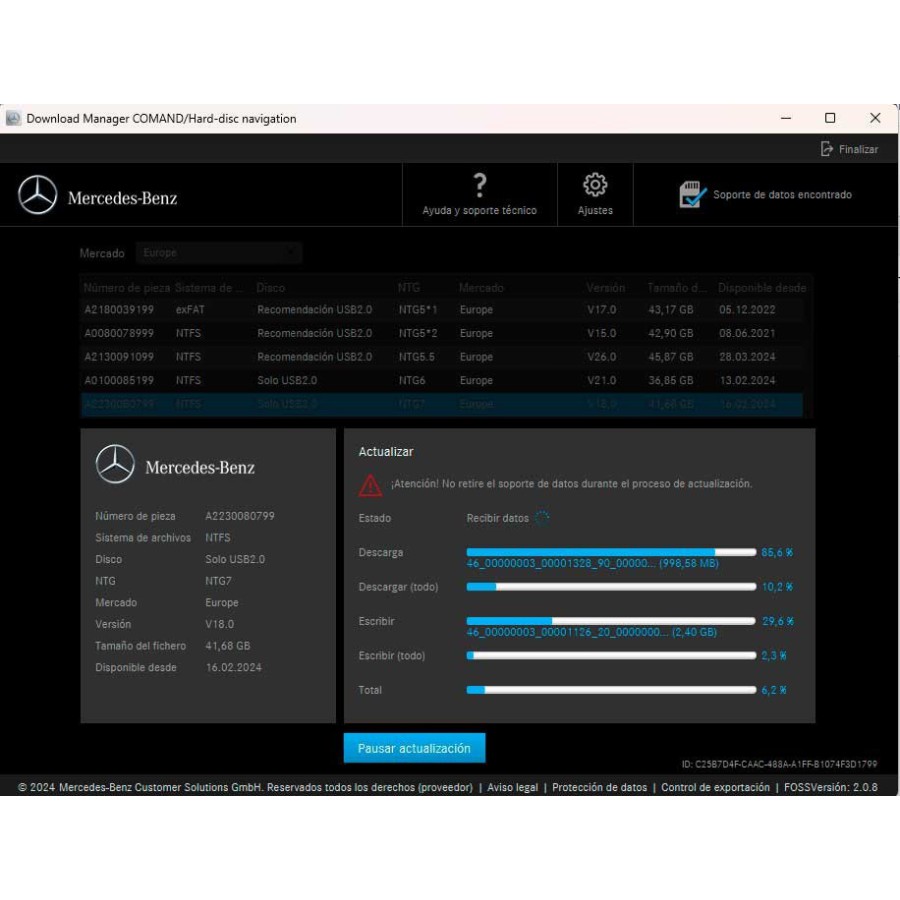This screenshot has height=900, width=900.
Task: Click the Versión column header
Action: click(x=604, y=287)
